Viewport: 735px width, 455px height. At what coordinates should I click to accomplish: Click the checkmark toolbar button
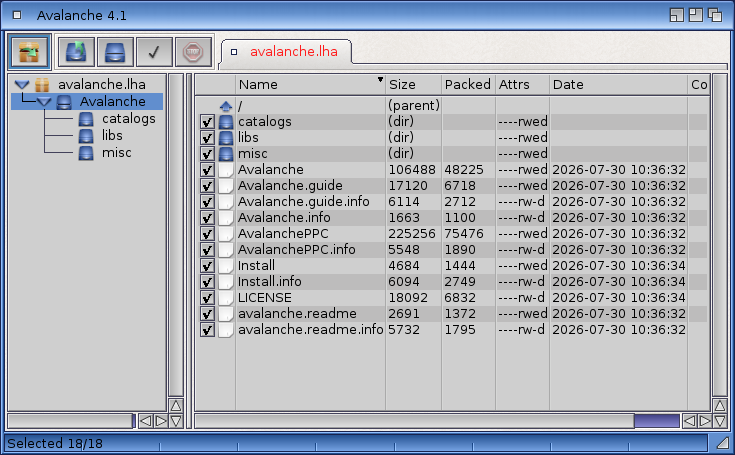pos(154,52)
